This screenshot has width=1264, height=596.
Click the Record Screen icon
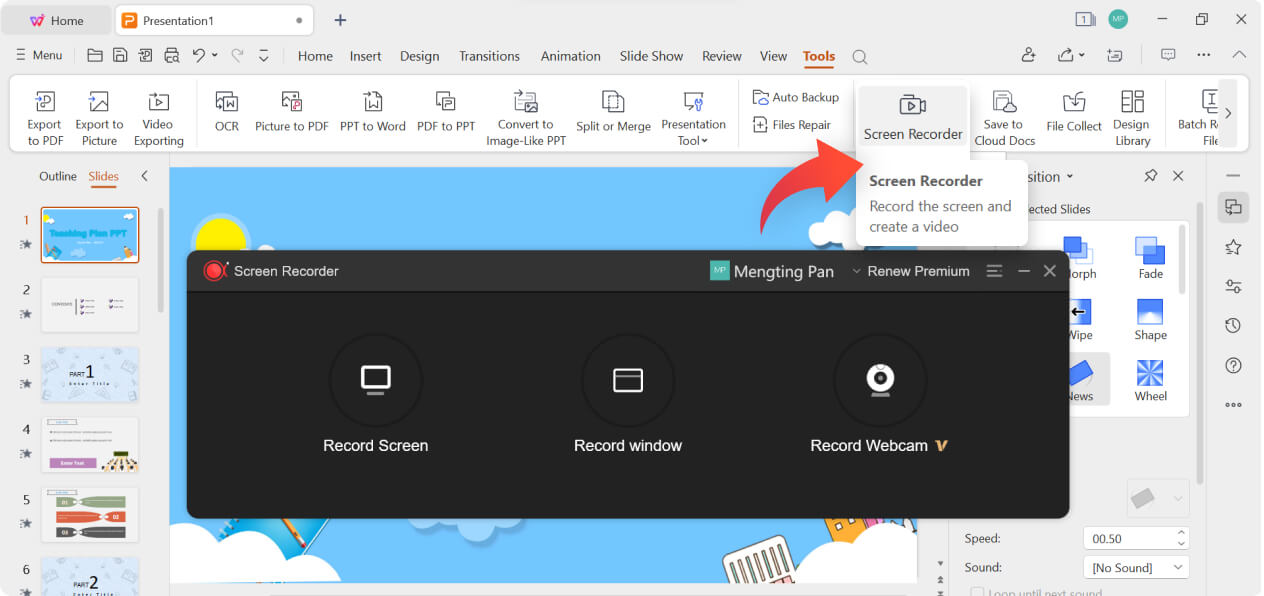coord(375,380)
